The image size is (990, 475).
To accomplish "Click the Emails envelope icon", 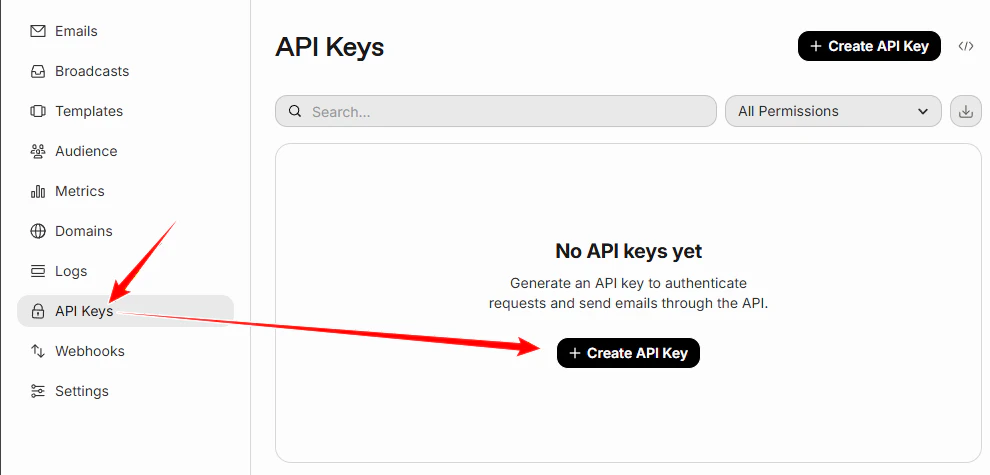I will point(38,31).
